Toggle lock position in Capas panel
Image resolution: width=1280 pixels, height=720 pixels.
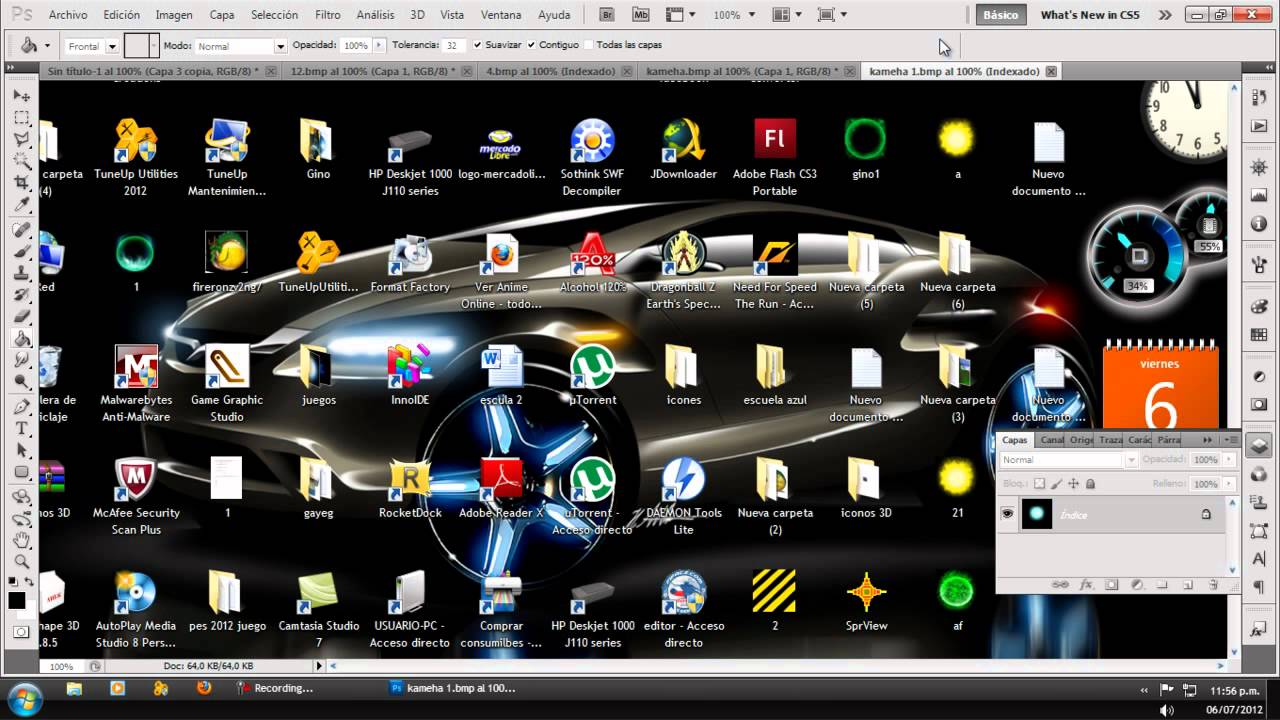[x=1074, y=484]
